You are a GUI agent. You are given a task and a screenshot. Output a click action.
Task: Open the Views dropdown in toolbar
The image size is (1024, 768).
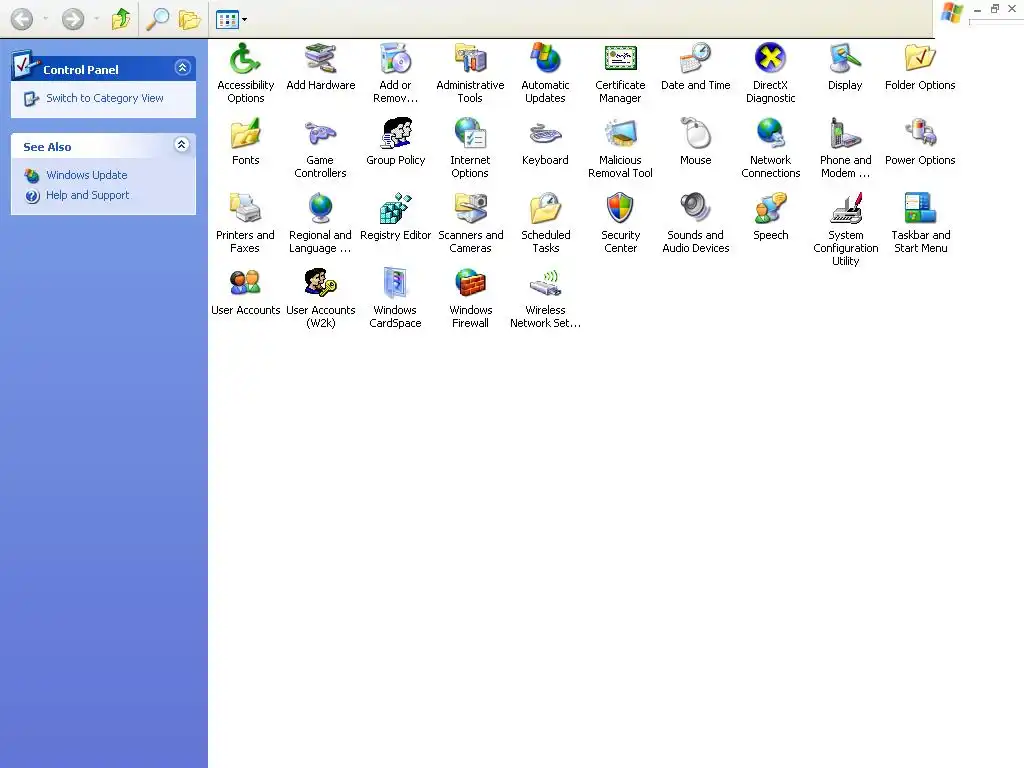pyautogui.click(x=232, y=20)
